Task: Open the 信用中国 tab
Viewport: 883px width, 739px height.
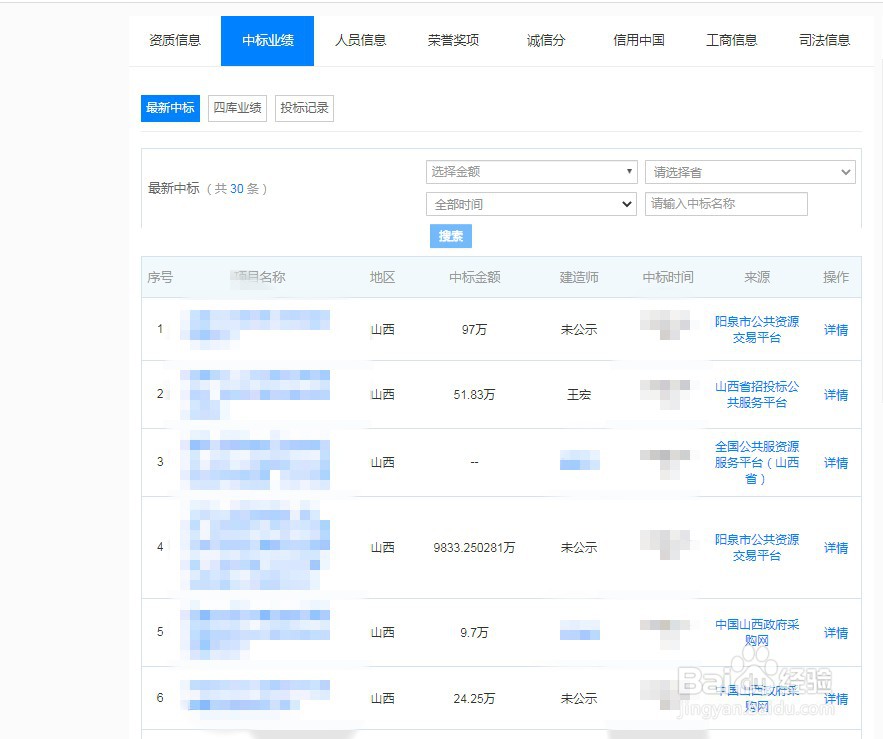Action: (x=639, y=41)
